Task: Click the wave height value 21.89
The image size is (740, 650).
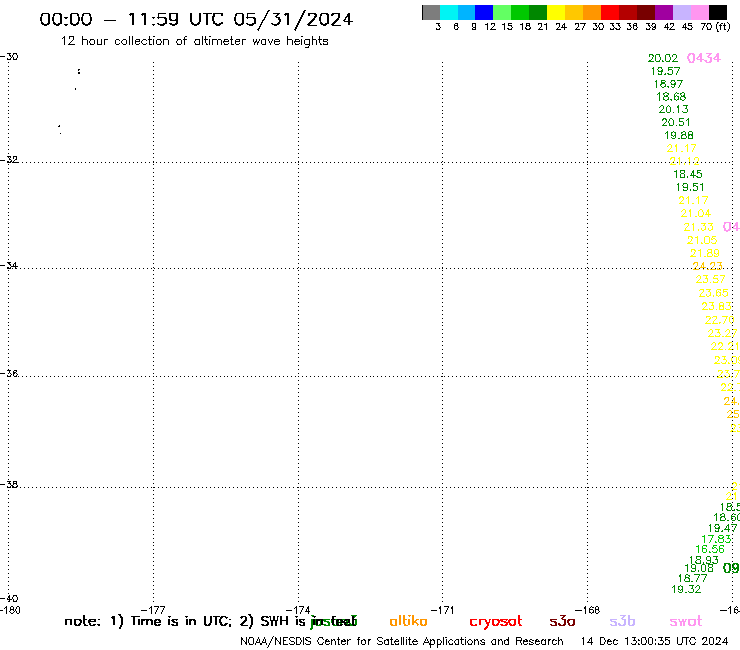Action: (x=705, y=253)
